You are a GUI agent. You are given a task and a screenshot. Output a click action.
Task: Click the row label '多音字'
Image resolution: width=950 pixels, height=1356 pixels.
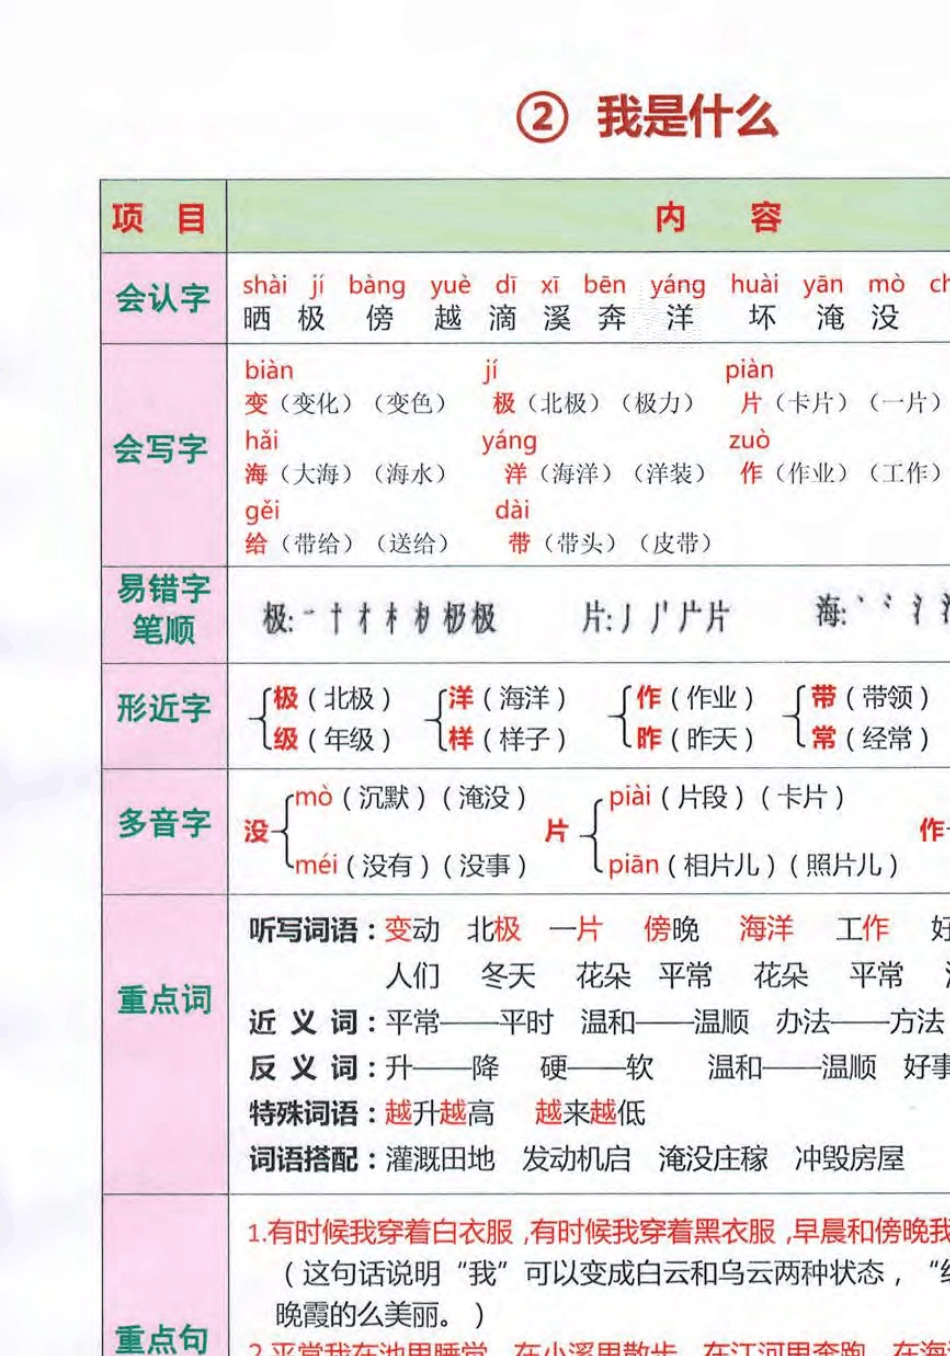164,823
